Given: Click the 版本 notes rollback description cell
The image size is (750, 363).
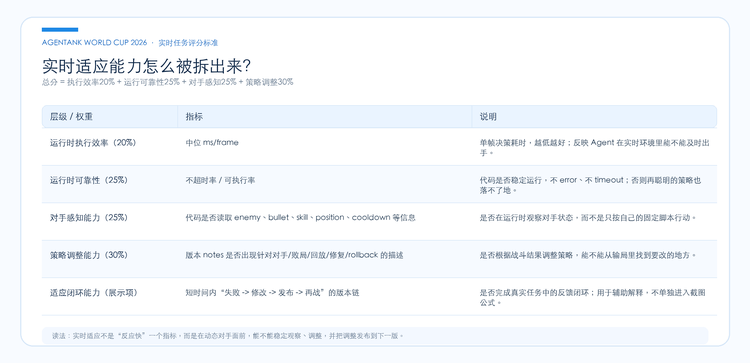Looking at the screenshot, I should pos(294,255).
